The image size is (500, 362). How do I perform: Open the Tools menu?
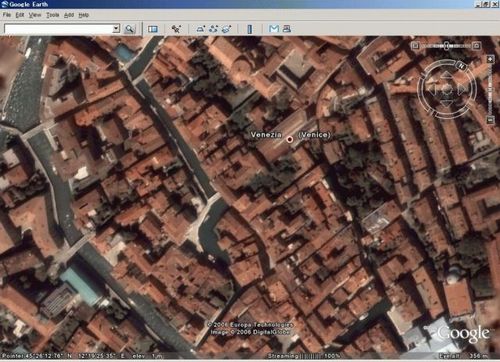click(x=52, y=15)
